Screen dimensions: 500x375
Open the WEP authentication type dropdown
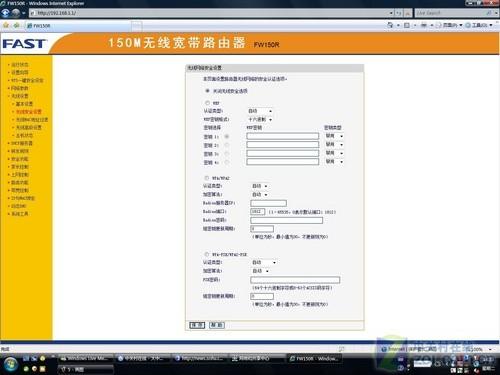pos(260,111)
